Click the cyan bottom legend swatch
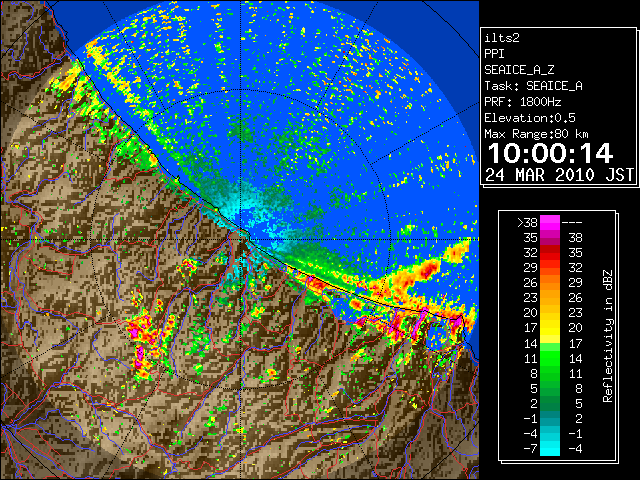The image size is (640, 480). (550, 448)
